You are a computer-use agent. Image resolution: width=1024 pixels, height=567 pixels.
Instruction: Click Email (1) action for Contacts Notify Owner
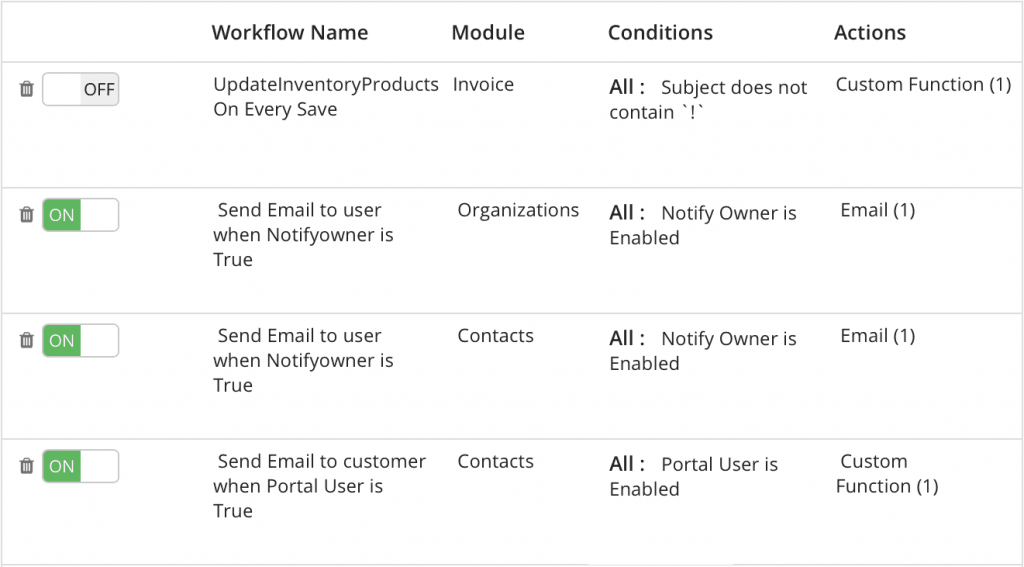878,336
